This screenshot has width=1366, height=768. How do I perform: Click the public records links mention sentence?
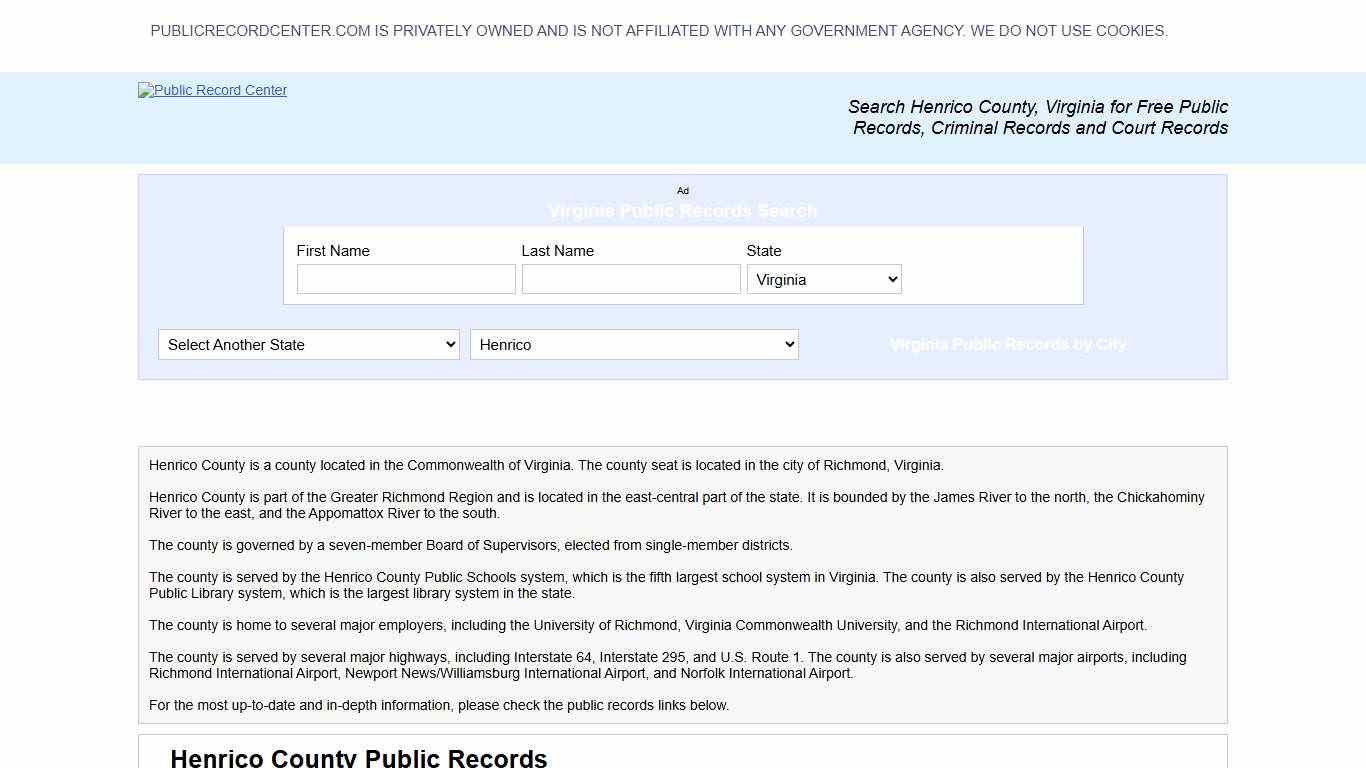[x=439, y=705]
